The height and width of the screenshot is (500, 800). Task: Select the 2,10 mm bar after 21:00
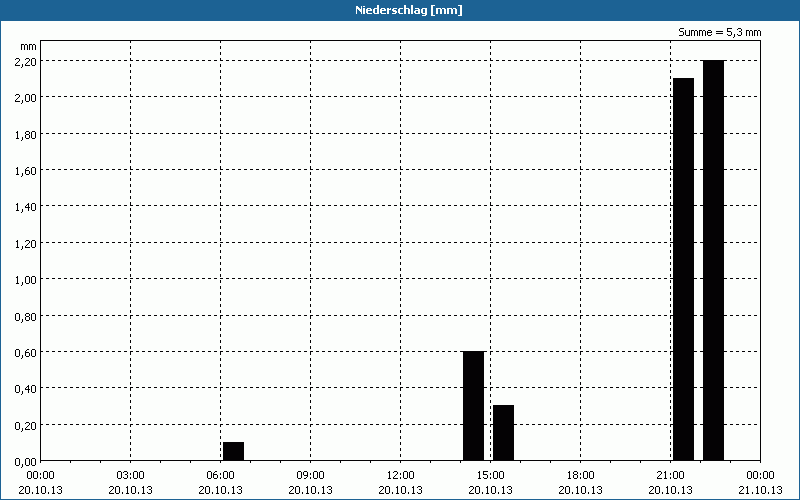[684, 269]
